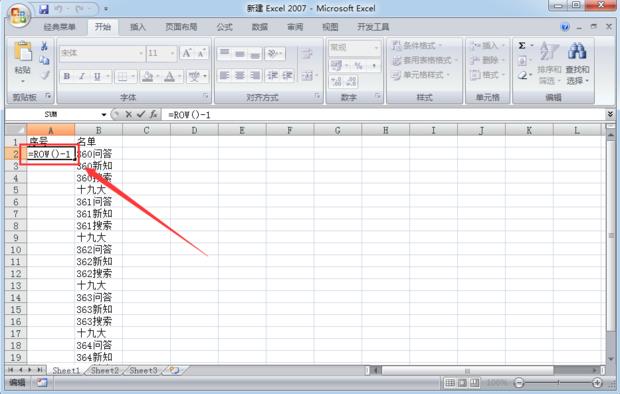Open Find and Select binoculars

(x=577, y=63)
